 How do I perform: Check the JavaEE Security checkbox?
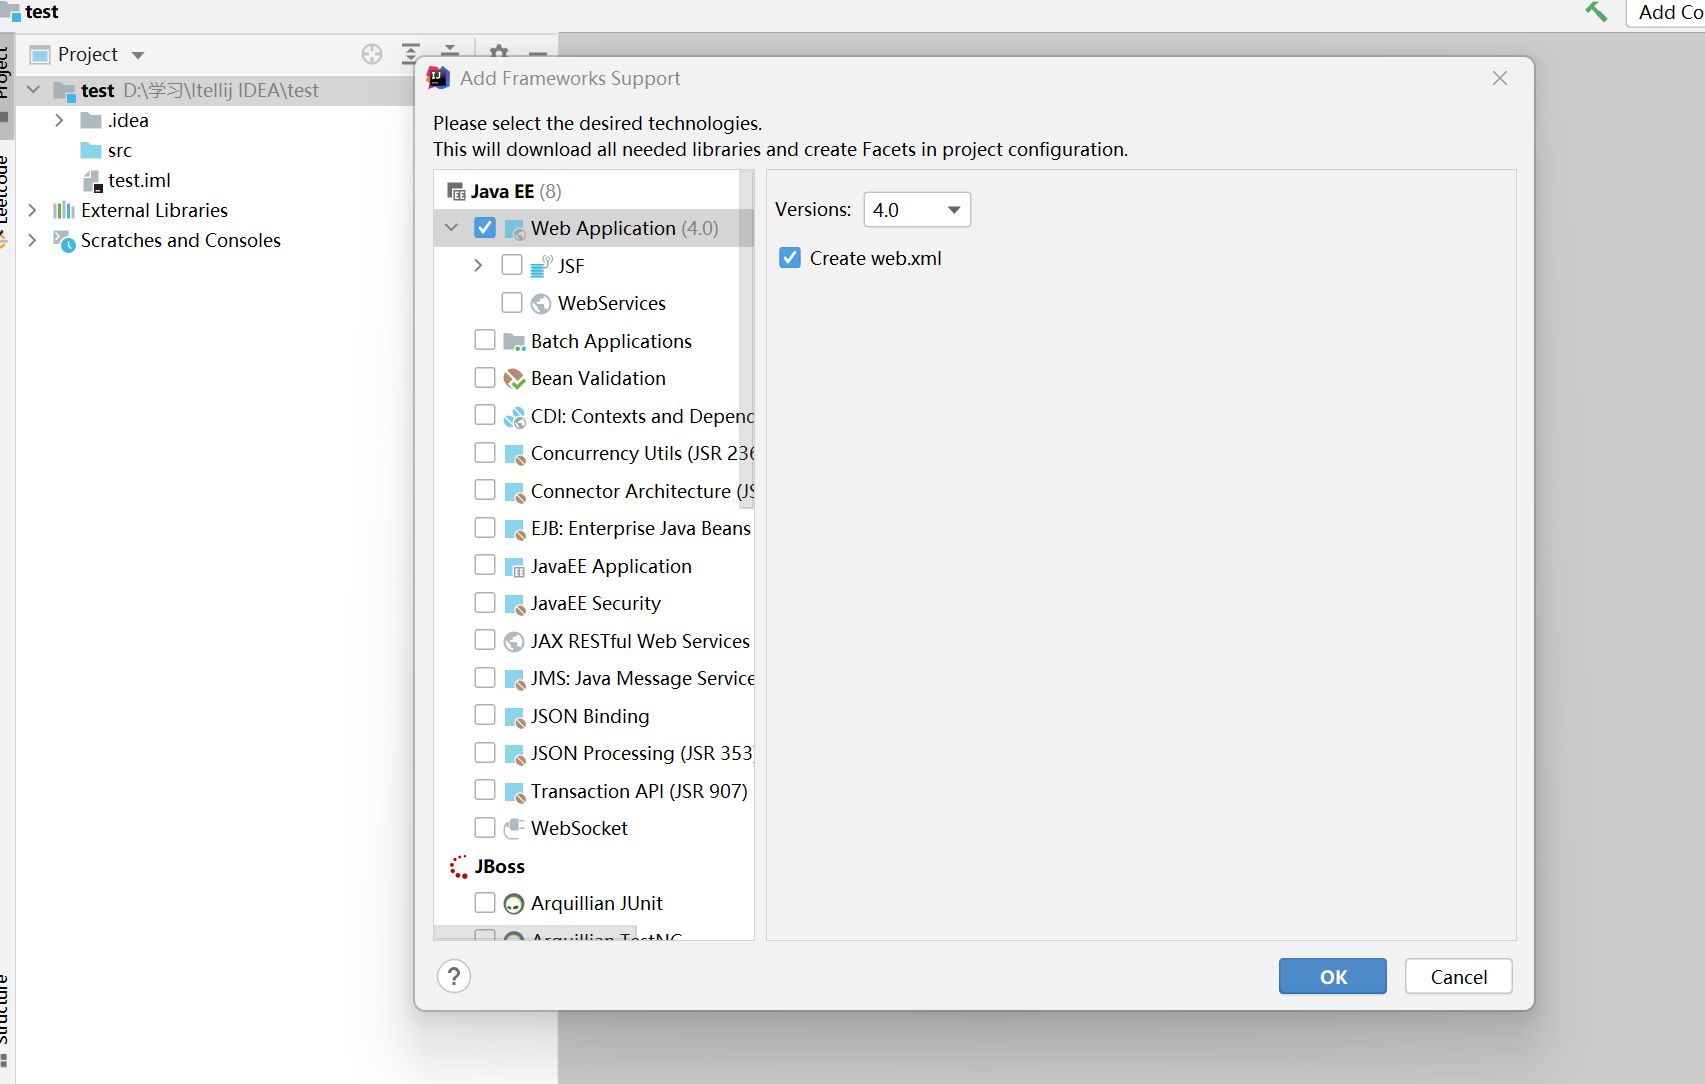coord(485,602)
